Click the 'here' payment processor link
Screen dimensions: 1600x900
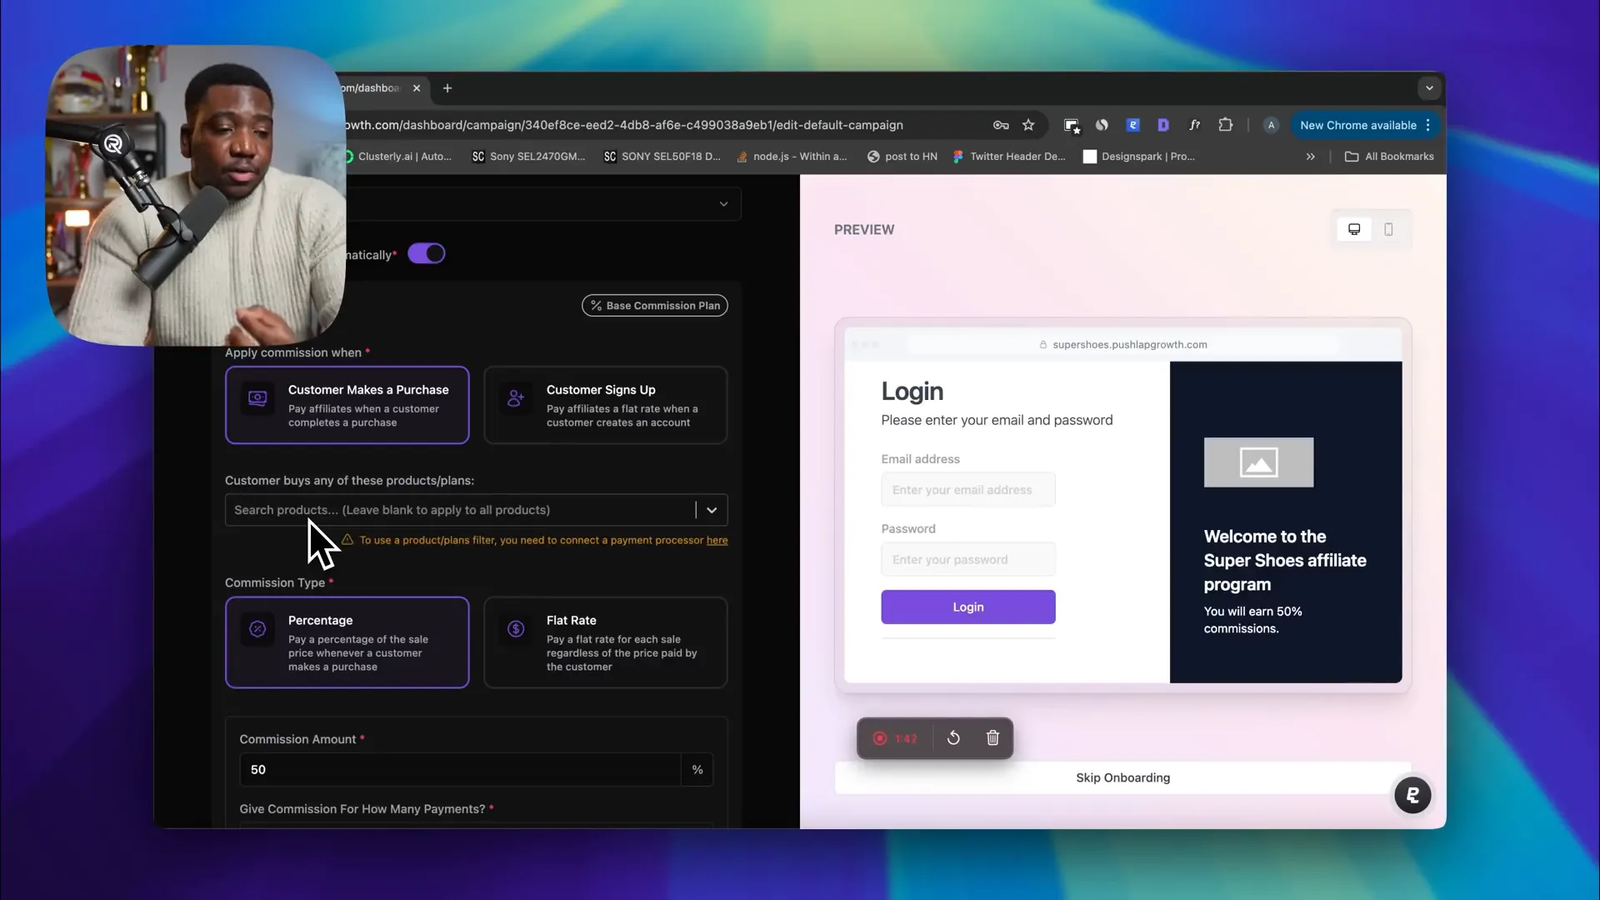point(717,540)
